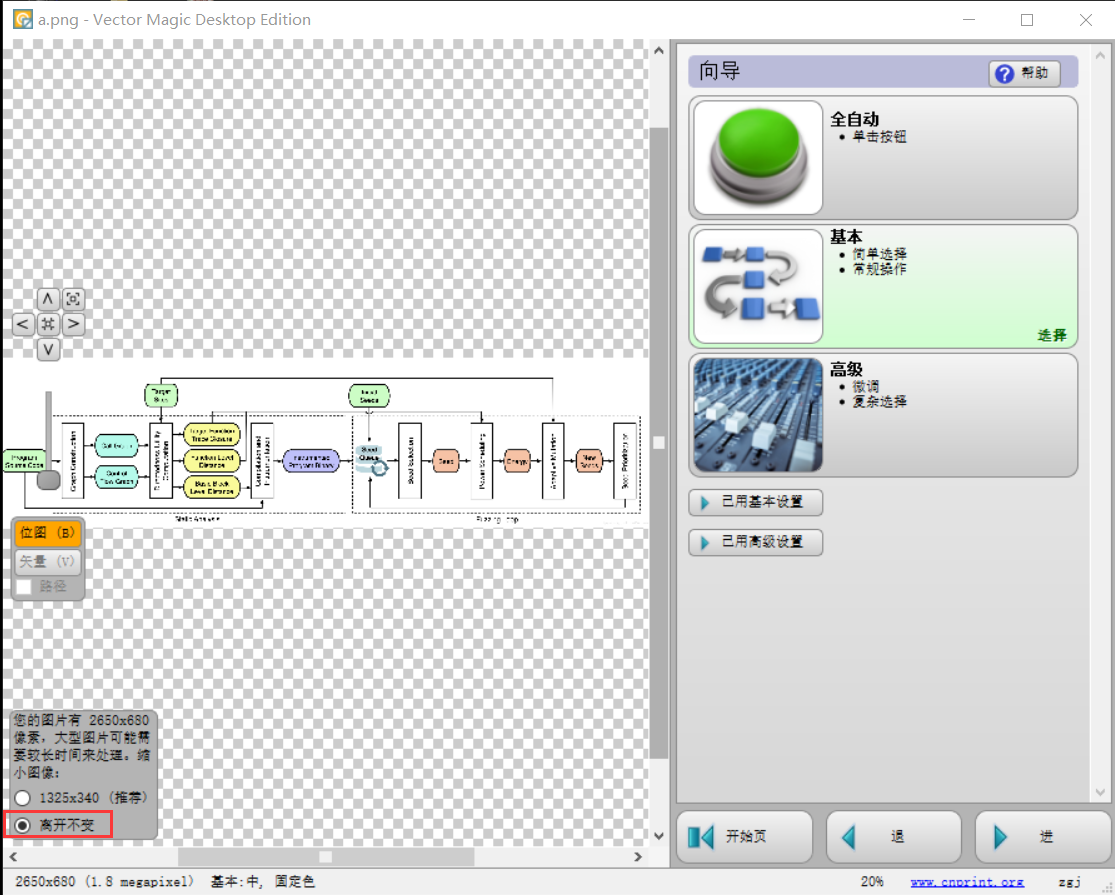Click horizontal scroll right arrow
The width and height of the screenshot is (1115, 895).
tap(638, 857)
